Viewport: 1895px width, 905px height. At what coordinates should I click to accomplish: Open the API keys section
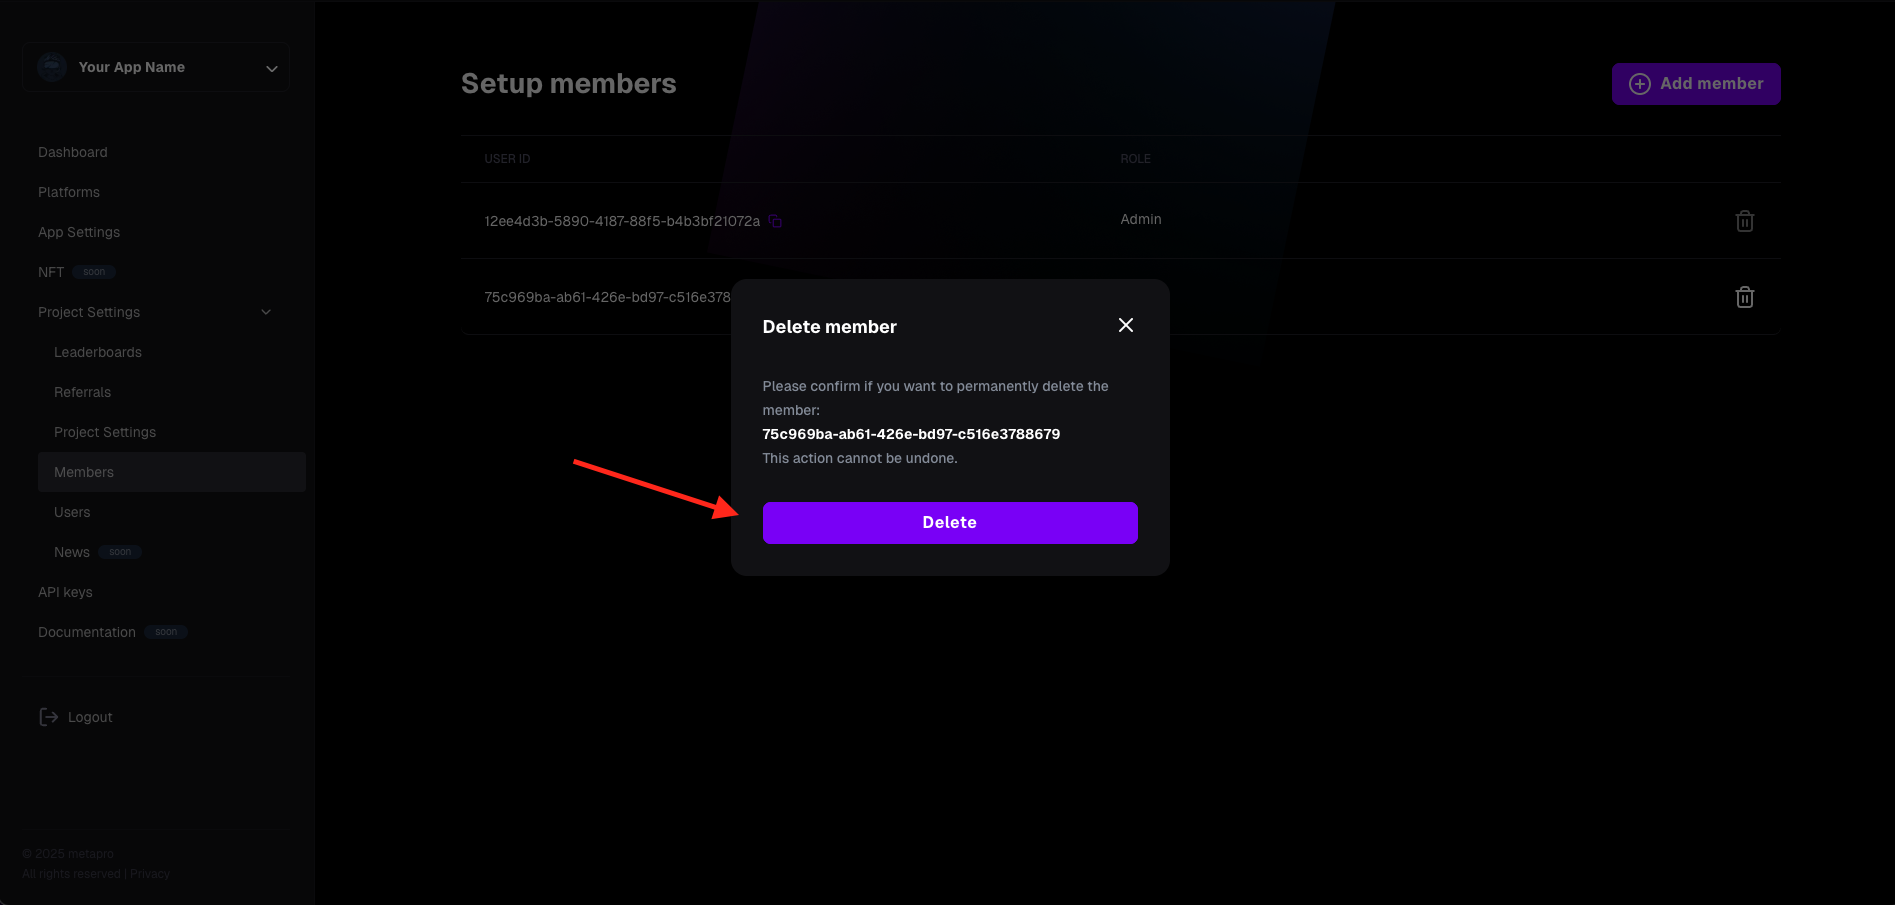65,592
